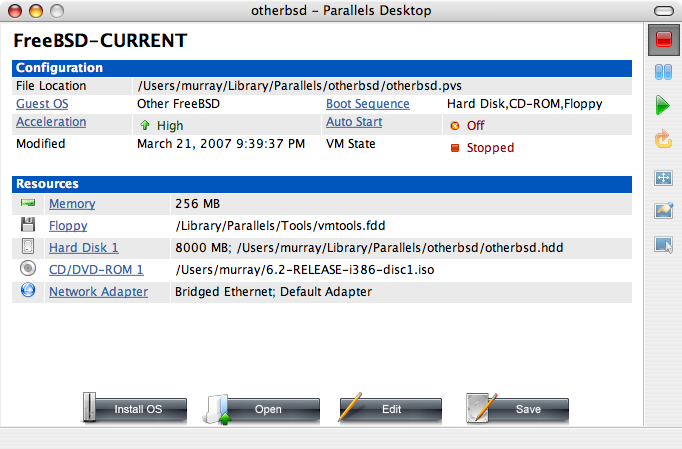Click the red Stop VM button

663,42
